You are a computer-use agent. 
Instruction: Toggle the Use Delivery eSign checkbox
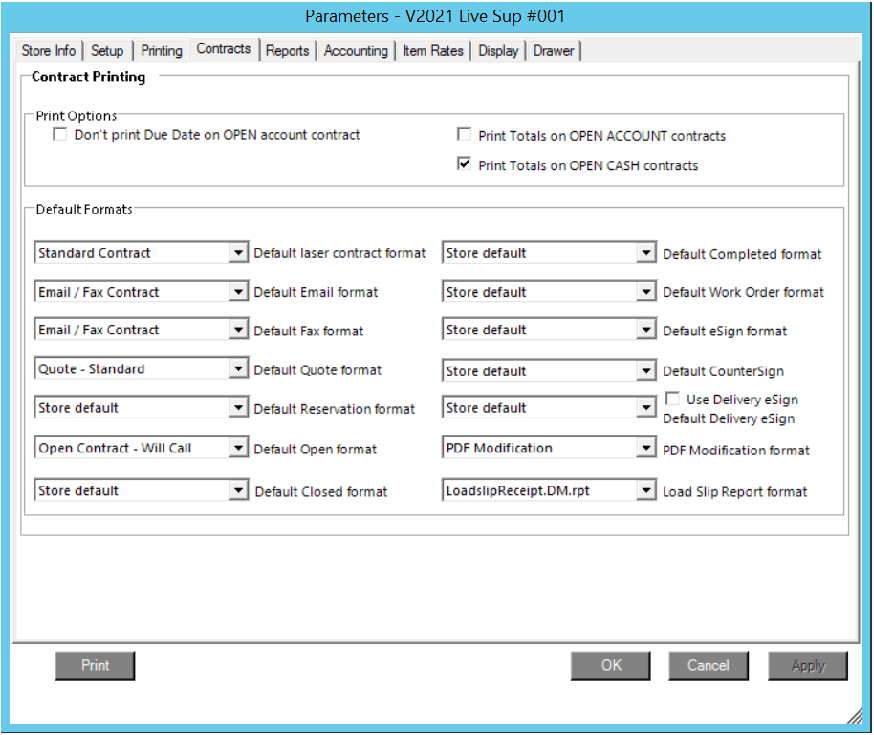(673, 399)
